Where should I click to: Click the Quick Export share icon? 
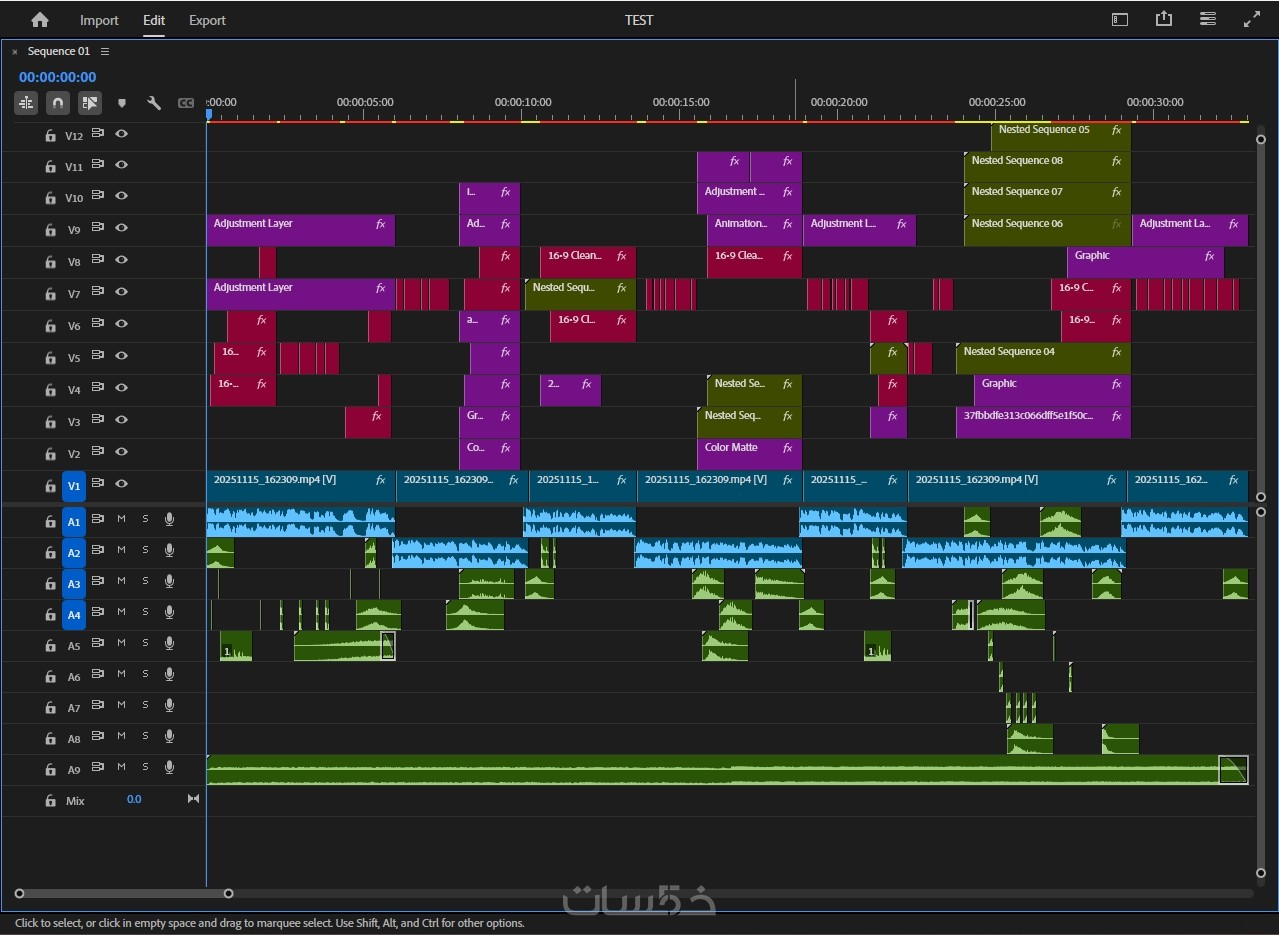pos(1164,19)
